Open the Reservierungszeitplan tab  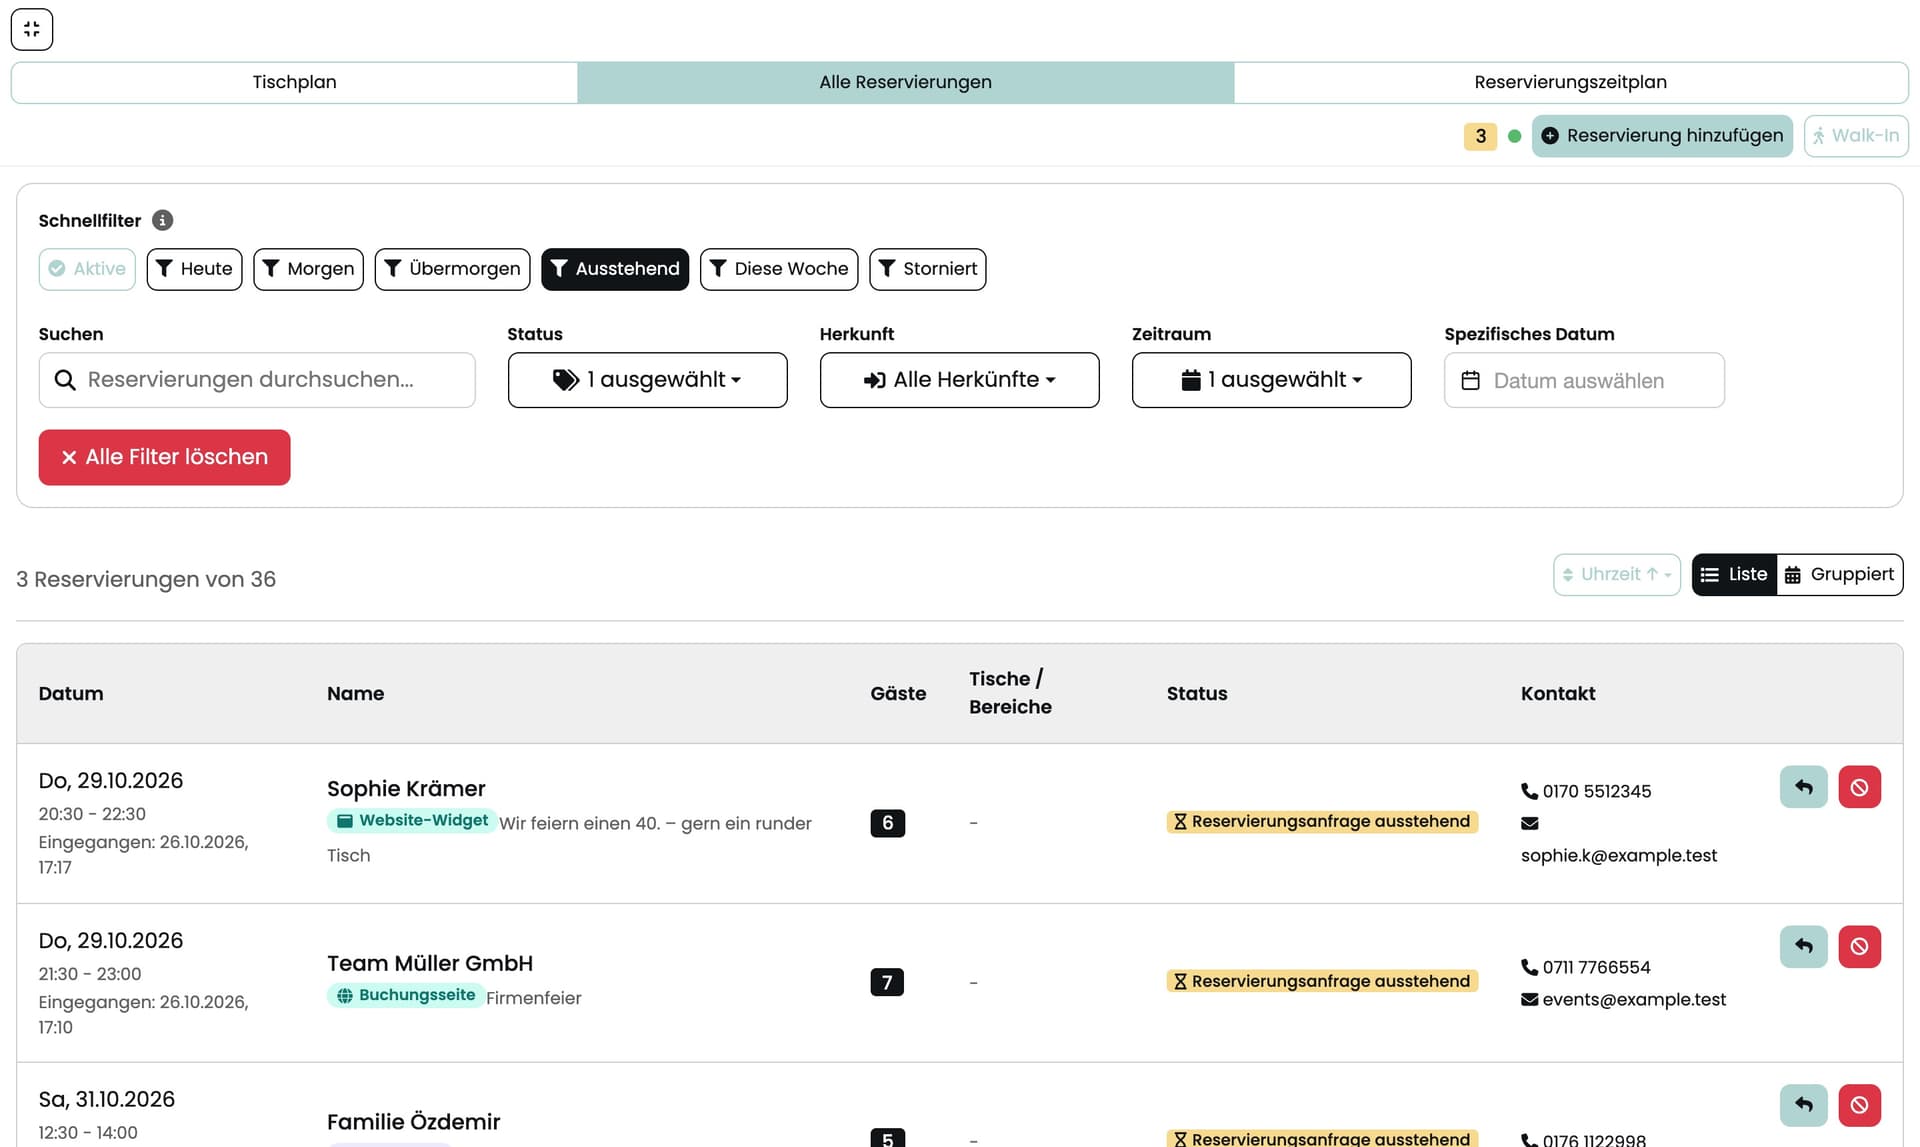[1570, 82]
